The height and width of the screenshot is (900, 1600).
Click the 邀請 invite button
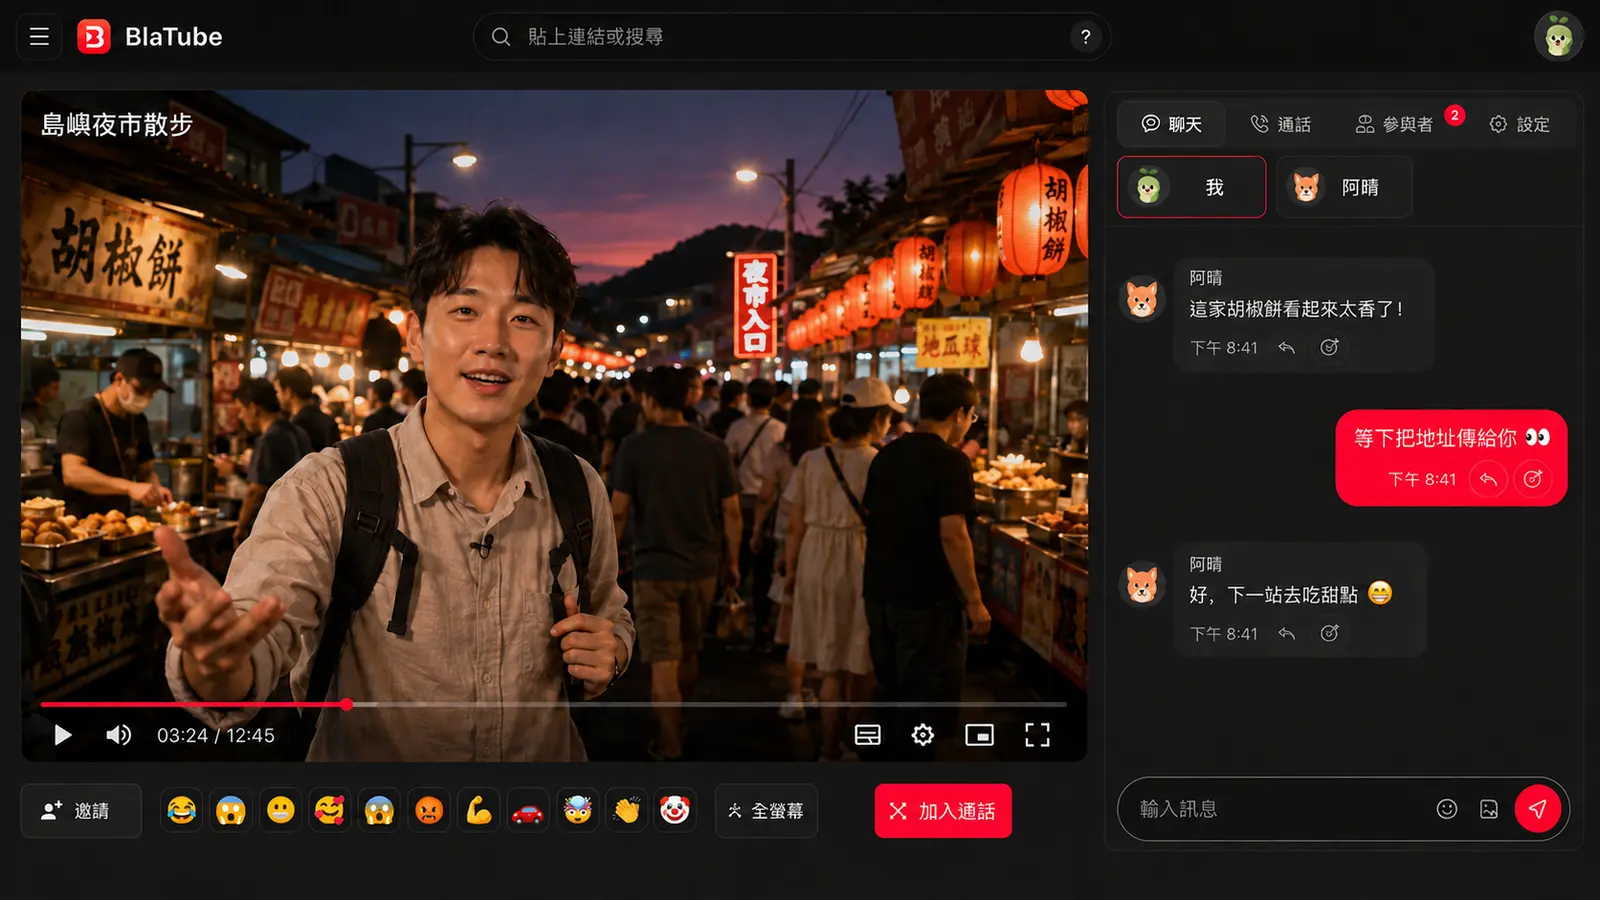tap(81, 810)
